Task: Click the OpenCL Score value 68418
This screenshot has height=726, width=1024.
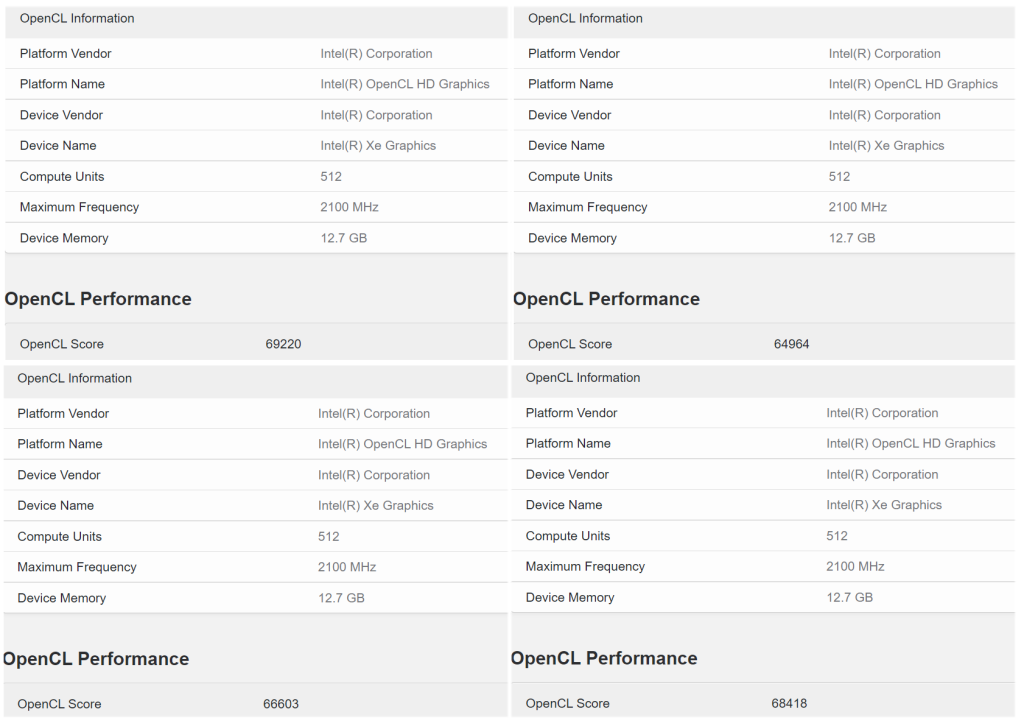Action: pyautogui.click(x=789, y=703)
